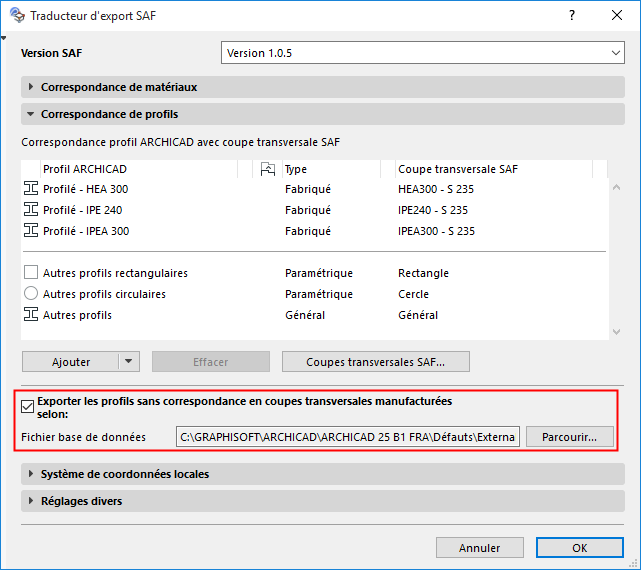Toggle export unmatched profiles checkbox
The width and height of the screenshot is (641, 570).
coord(27,407)
